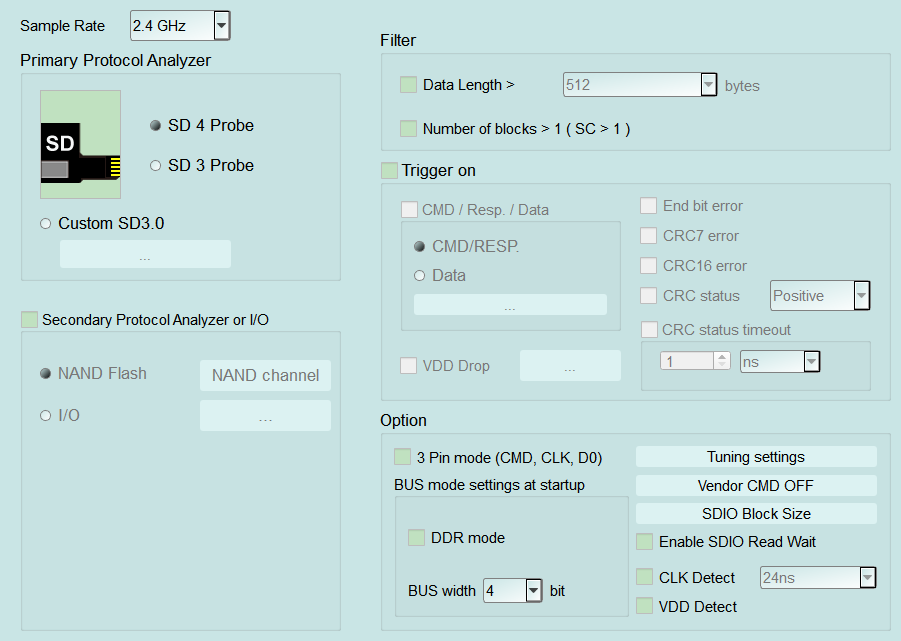This screenshot has width=901, height=641.
Task: Open the Data Length bytes dropdown
Action: [709, 85]
